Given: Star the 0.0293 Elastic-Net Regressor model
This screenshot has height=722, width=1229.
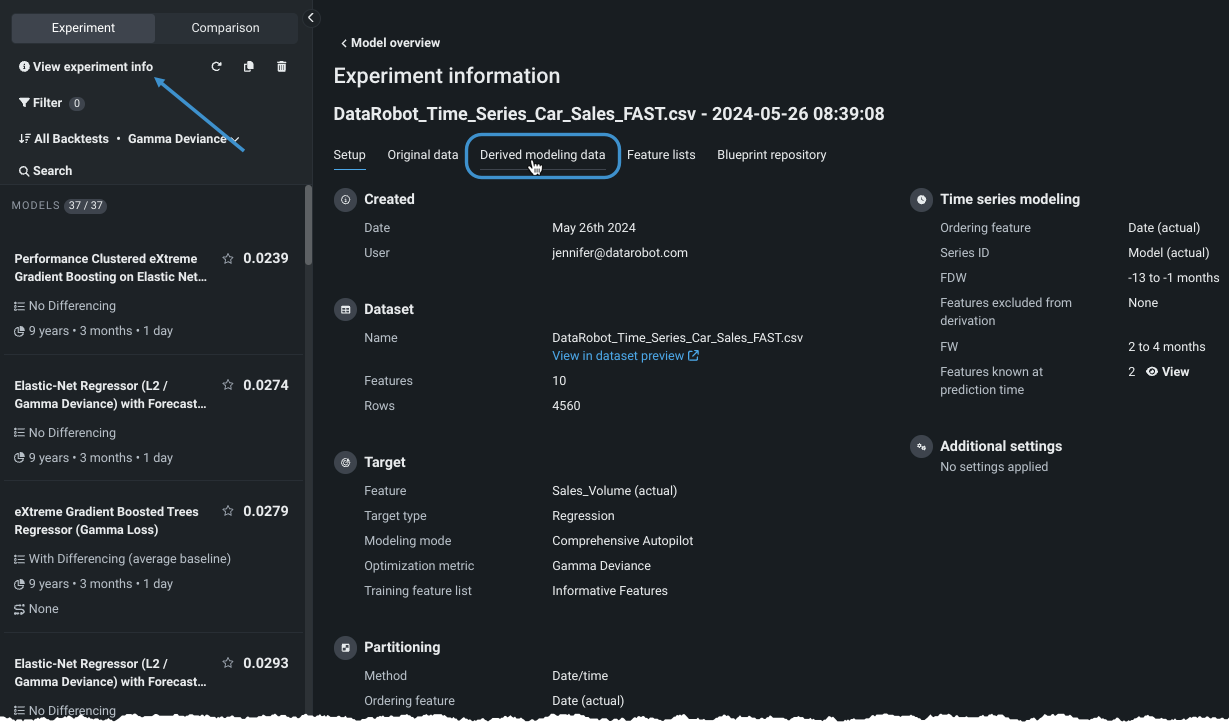Looking at the screenshot, I should pyautogui.click(x=228, y=663).
